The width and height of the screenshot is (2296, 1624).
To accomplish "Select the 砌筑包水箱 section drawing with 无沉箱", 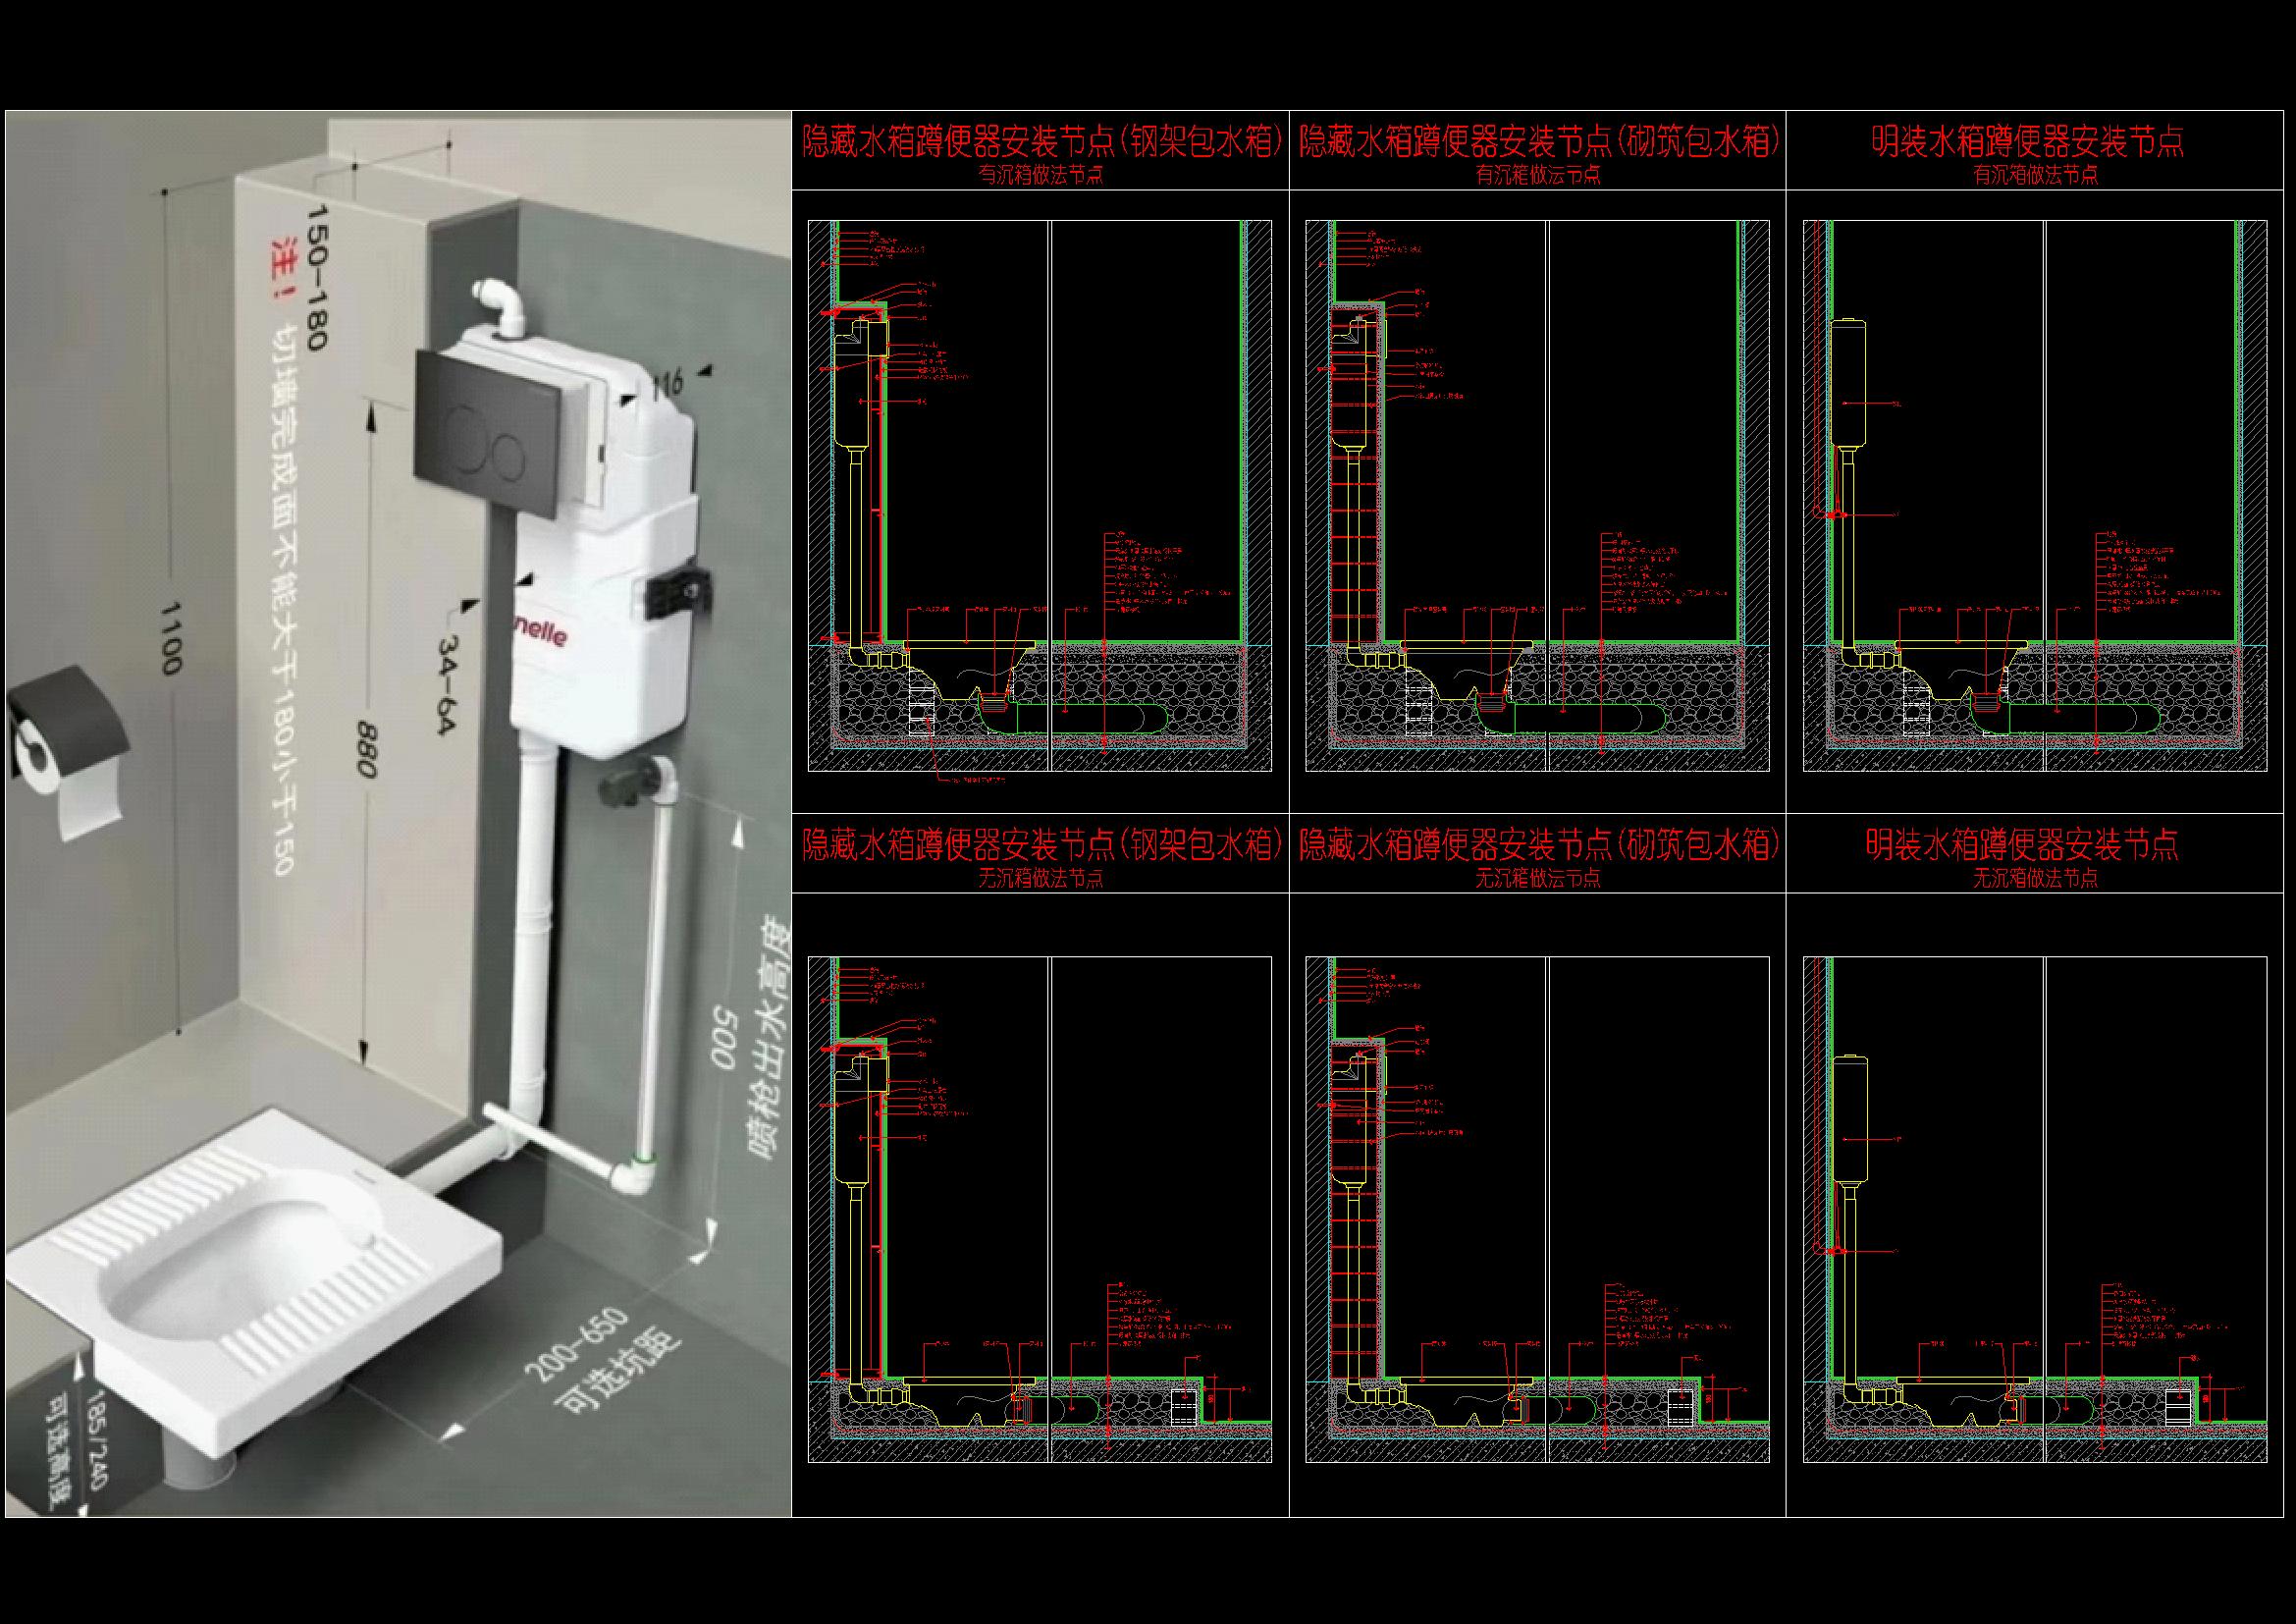I will 1537,1210.
